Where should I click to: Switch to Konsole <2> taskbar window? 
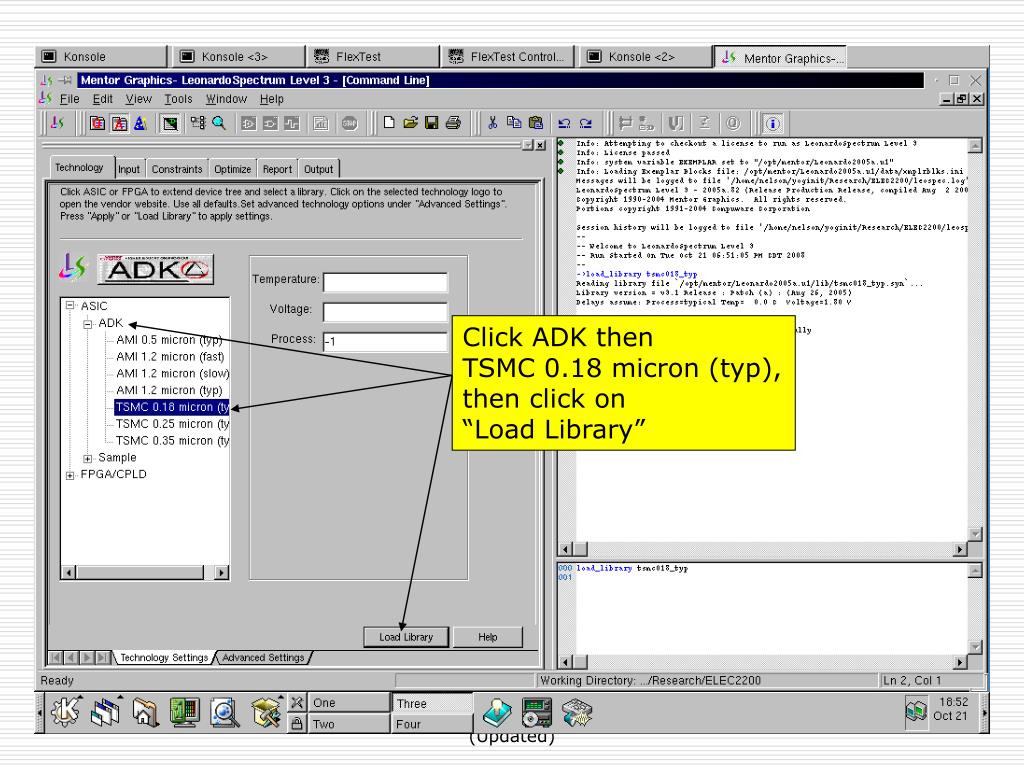coord(645,57)
